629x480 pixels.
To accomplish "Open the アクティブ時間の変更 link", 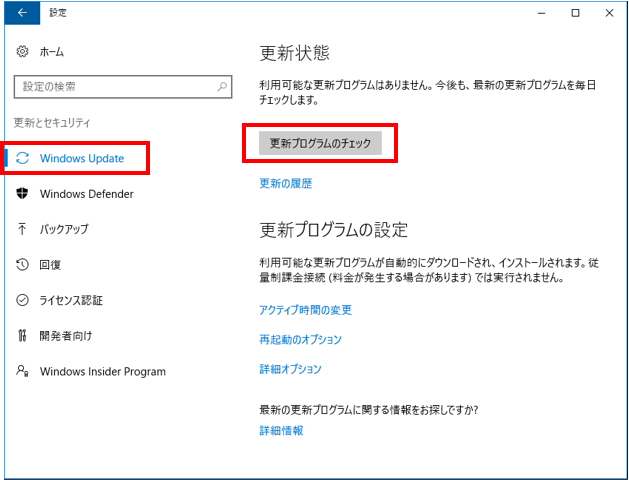I will (306, 310).
